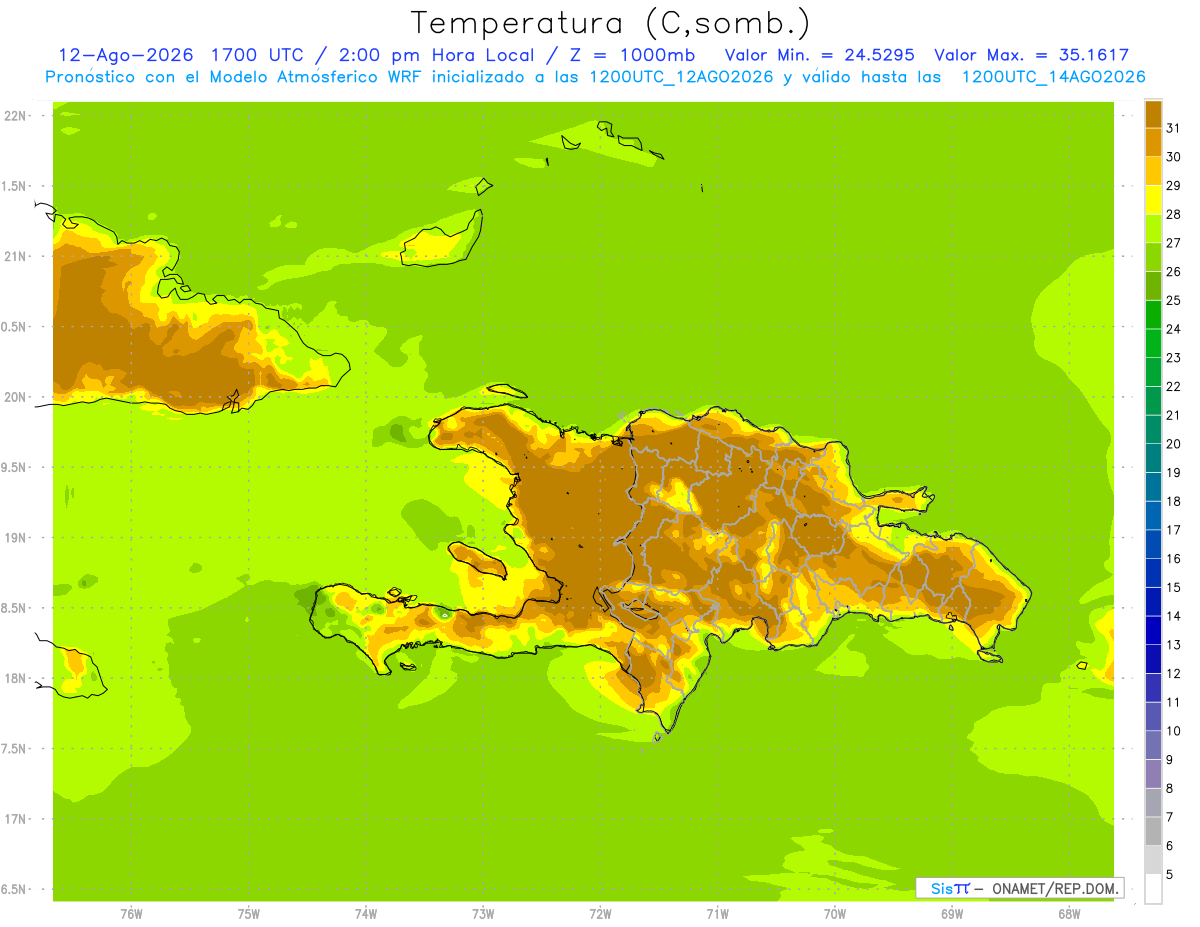Select the teal legend band between 19 and 20
The width and height of the screenshot is (1200, 927).
pos(1153,458)
